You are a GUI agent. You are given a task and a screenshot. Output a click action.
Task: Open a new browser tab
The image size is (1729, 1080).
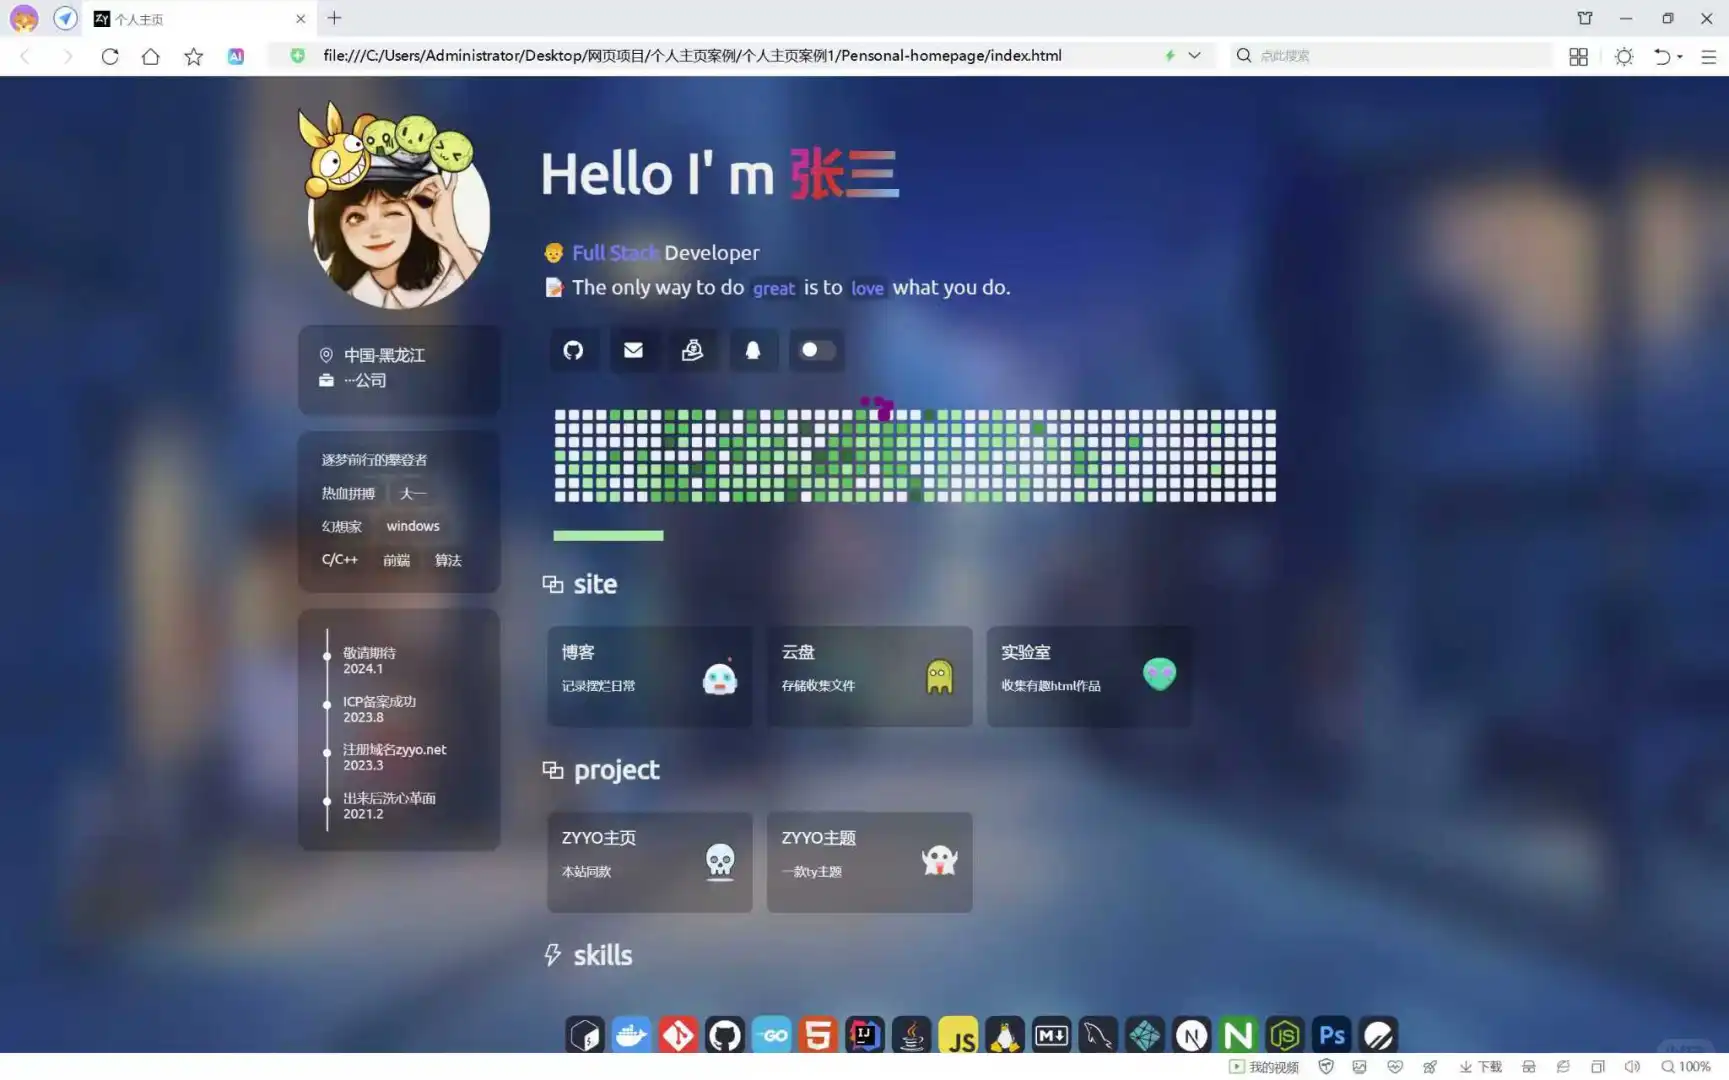pos(334,18)
